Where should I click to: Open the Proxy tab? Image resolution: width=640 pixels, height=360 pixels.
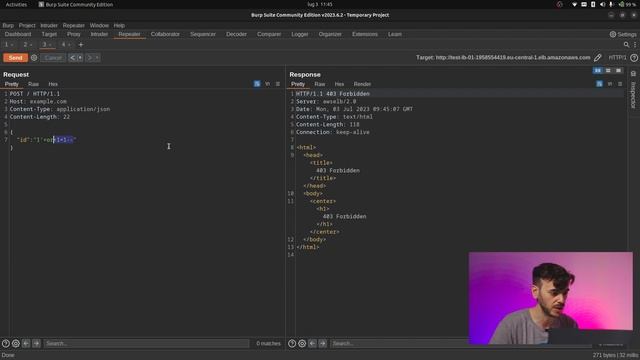point(73,34)
